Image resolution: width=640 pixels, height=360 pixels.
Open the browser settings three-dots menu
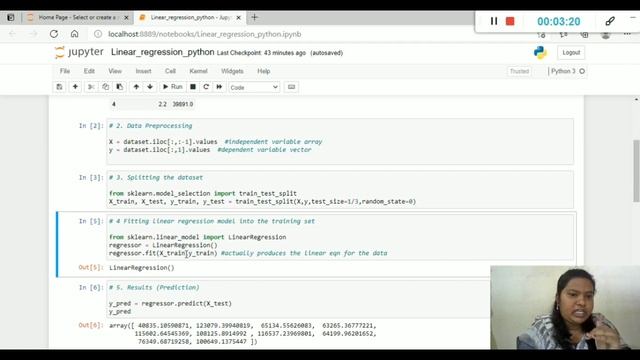[627, 35]
